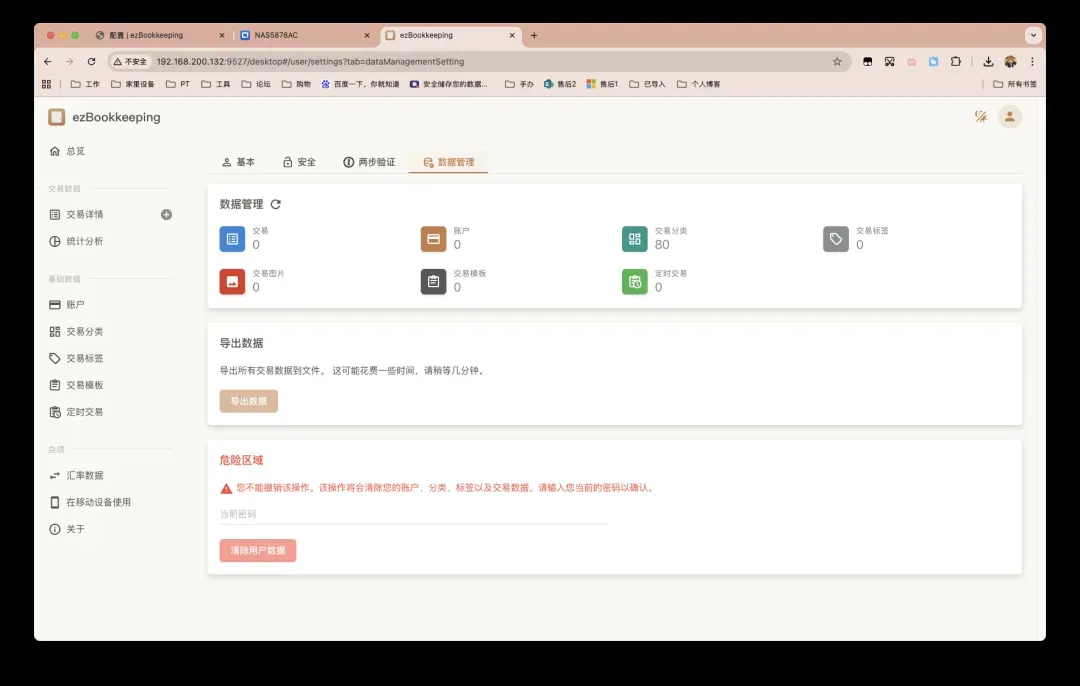This screenshot has height=686, width=1080.
Task: Toggle theme icon in top right header
Action: pyautogui.click(x=981, y=117)
